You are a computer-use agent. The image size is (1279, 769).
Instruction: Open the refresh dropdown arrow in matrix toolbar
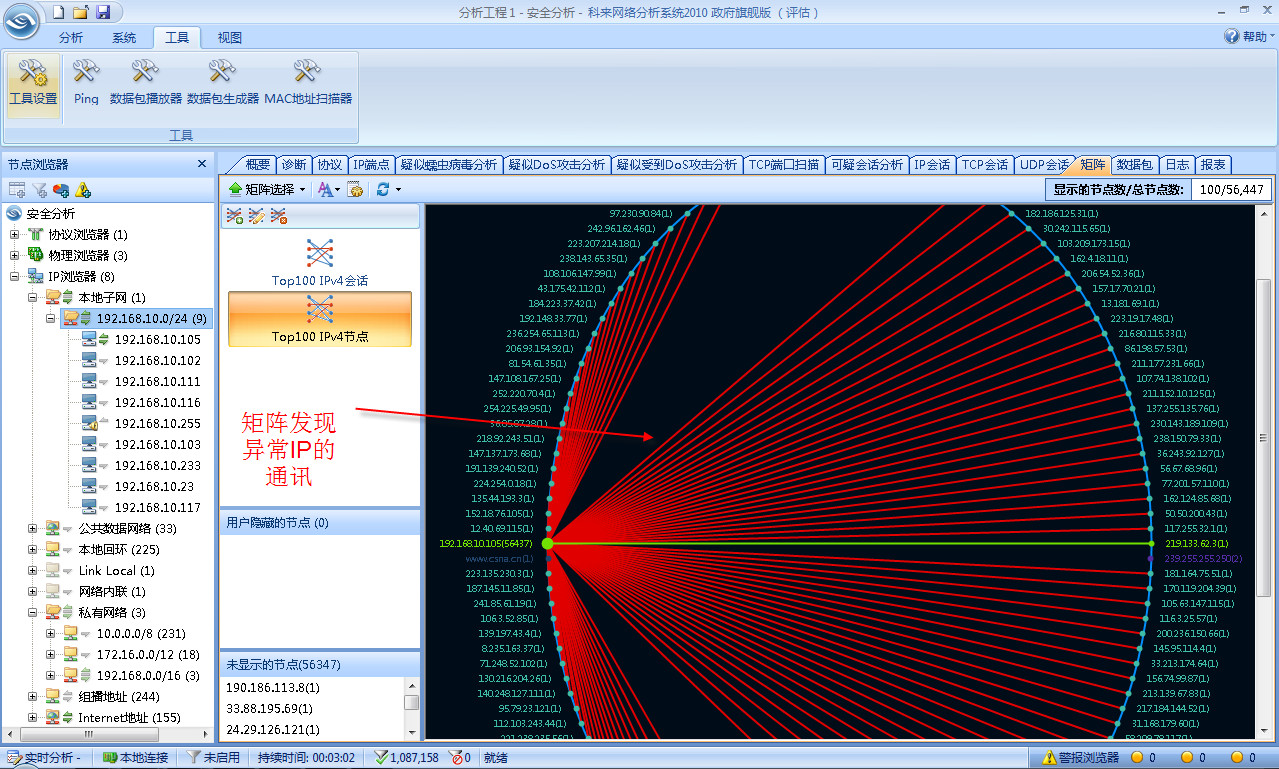[398, 189]
